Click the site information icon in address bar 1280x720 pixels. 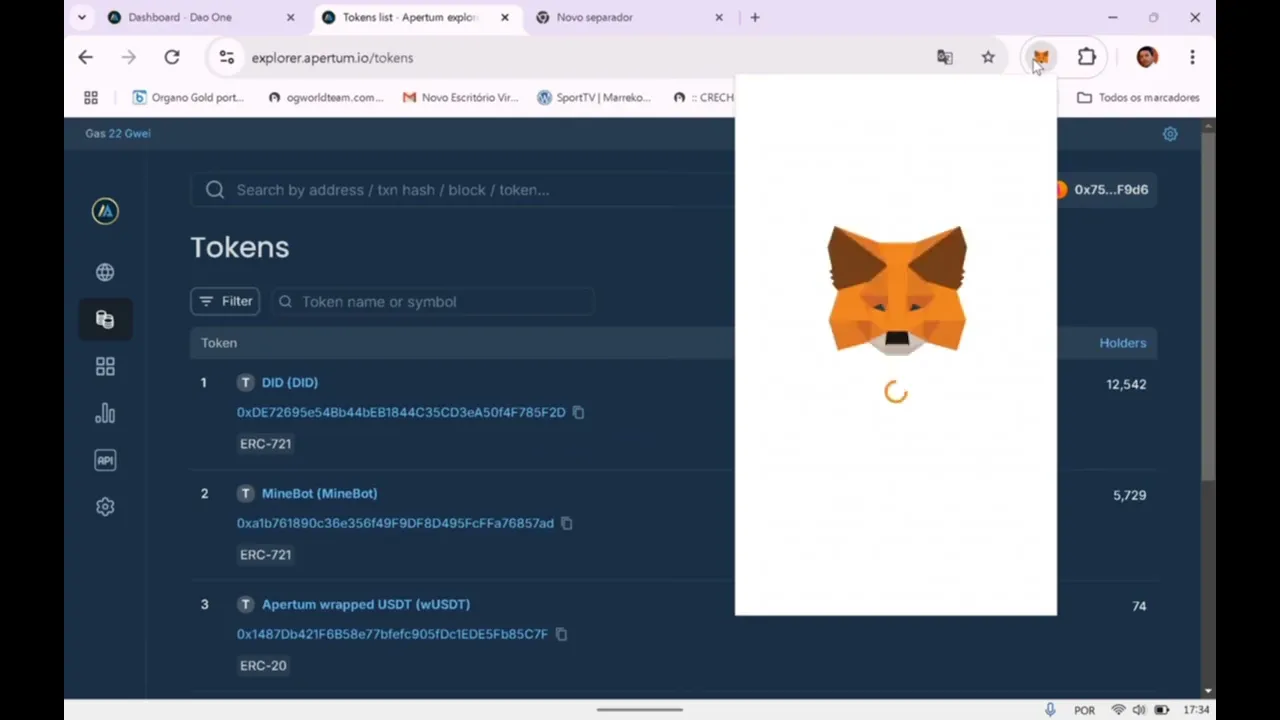[x=227, y=57]
